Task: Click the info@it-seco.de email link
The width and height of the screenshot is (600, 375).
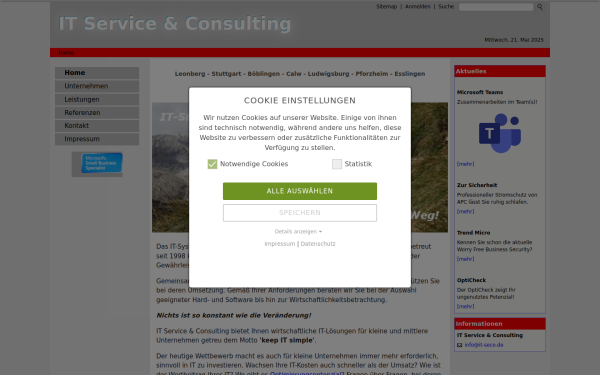Action: (484, 345)
